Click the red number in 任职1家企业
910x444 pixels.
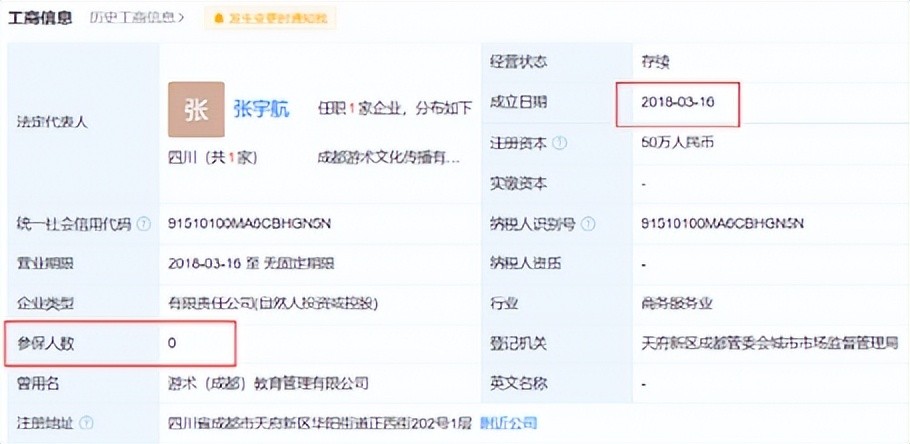click(352, 109)
